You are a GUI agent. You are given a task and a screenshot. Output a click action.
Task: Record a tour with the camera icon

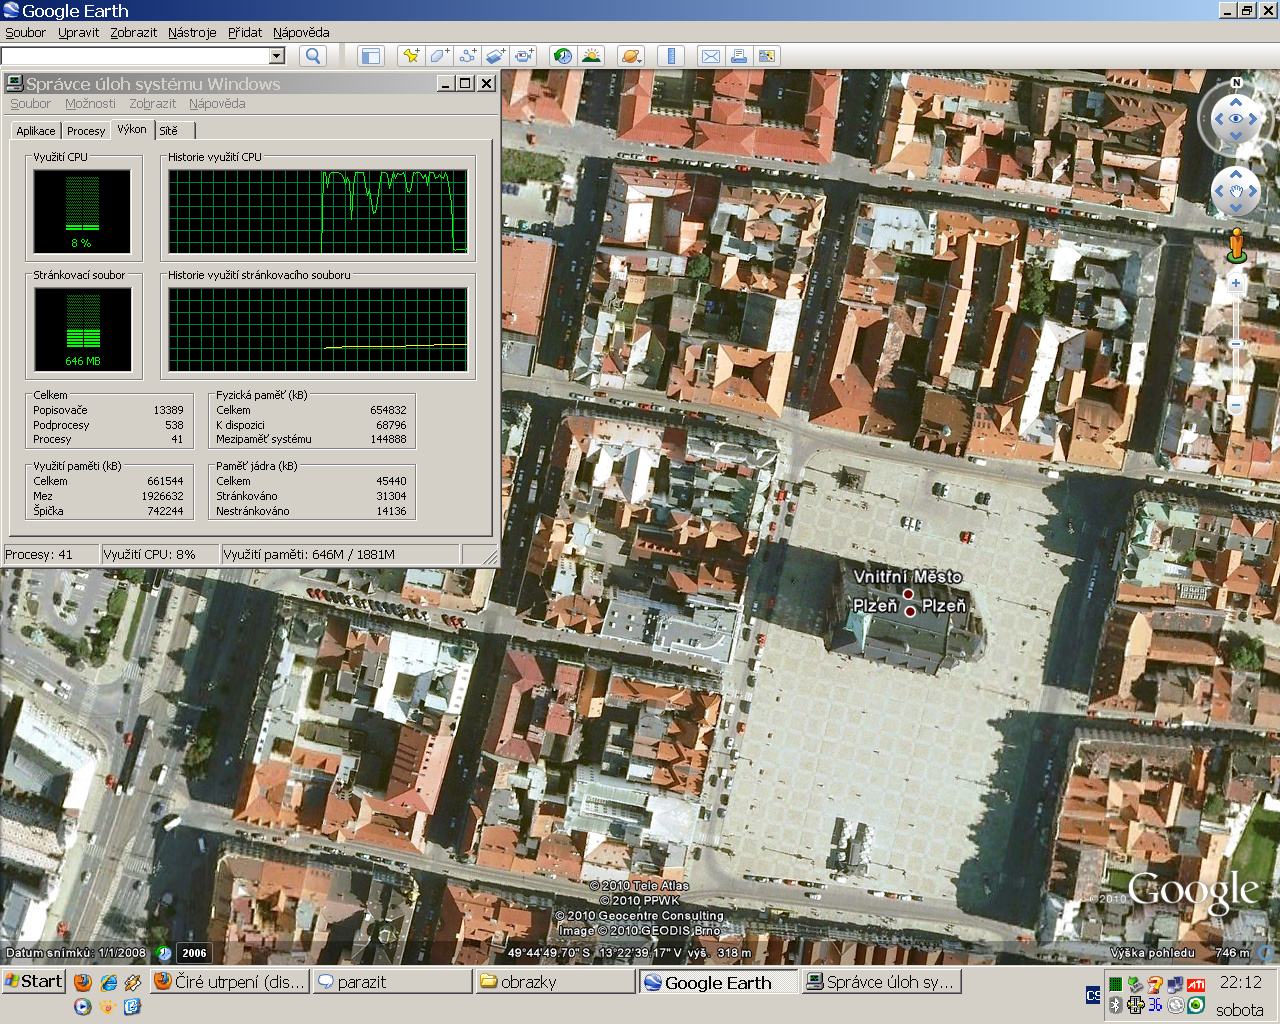pos(524,56)
